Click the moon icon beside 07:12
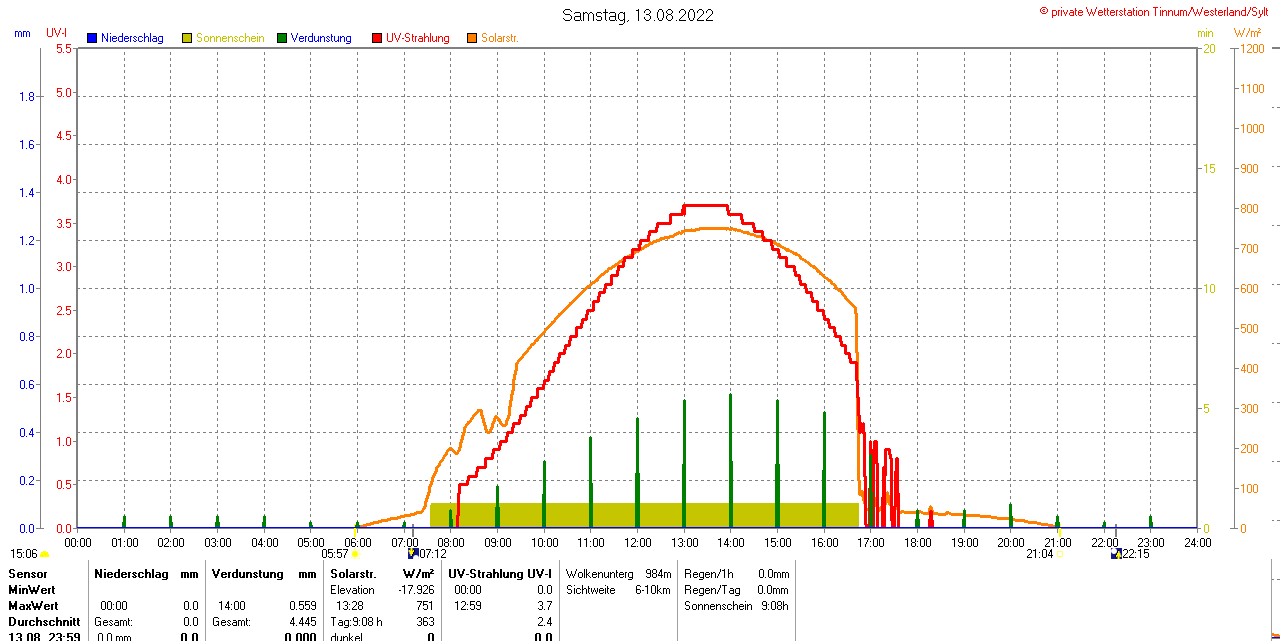 (x=412, y=553)
